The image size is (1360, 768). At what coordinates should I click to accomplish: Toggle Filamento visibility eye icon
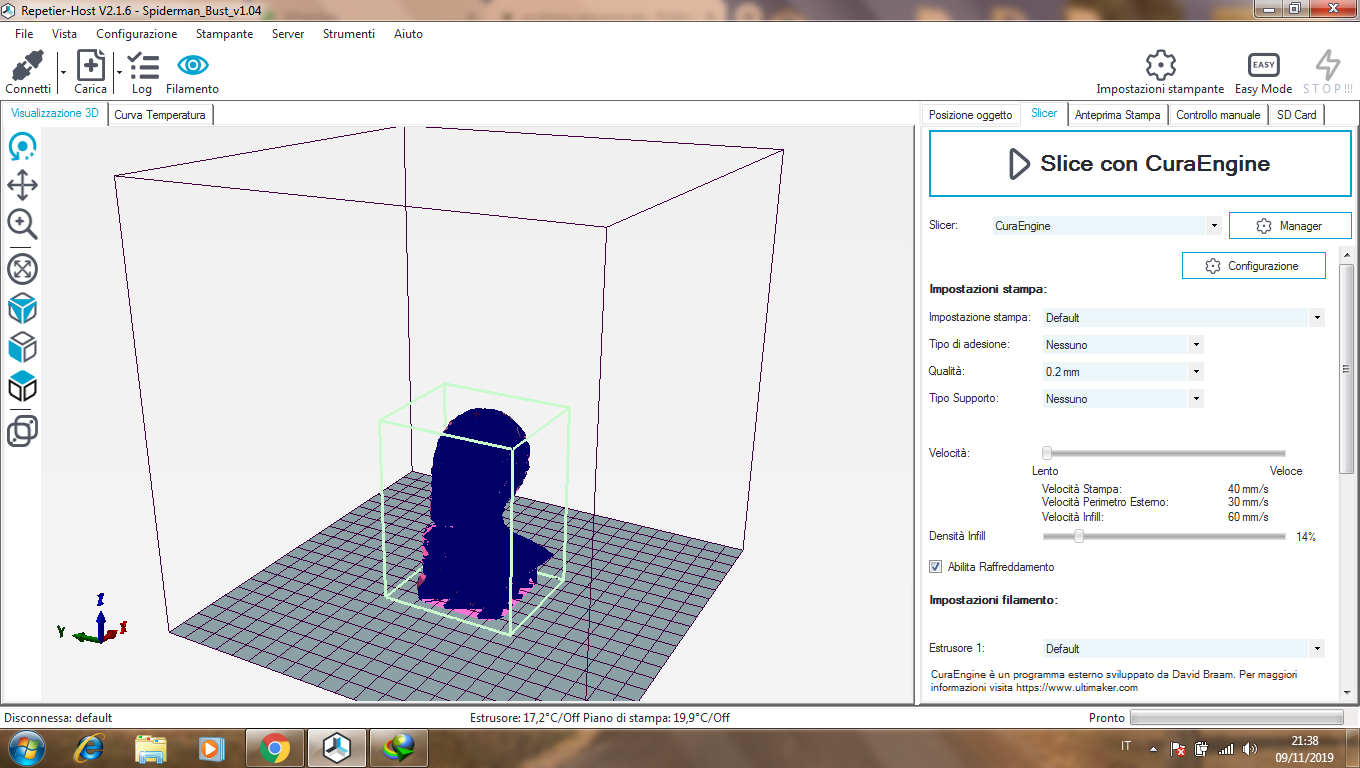click(192, 66)
